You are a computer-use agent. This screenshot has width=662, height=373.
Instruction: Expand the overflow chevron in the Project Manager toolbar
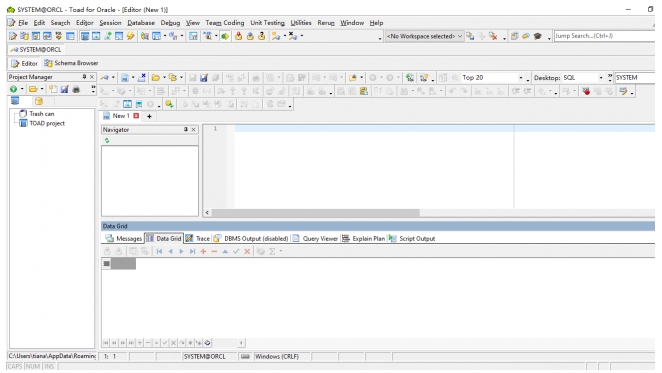coord(93,89)
